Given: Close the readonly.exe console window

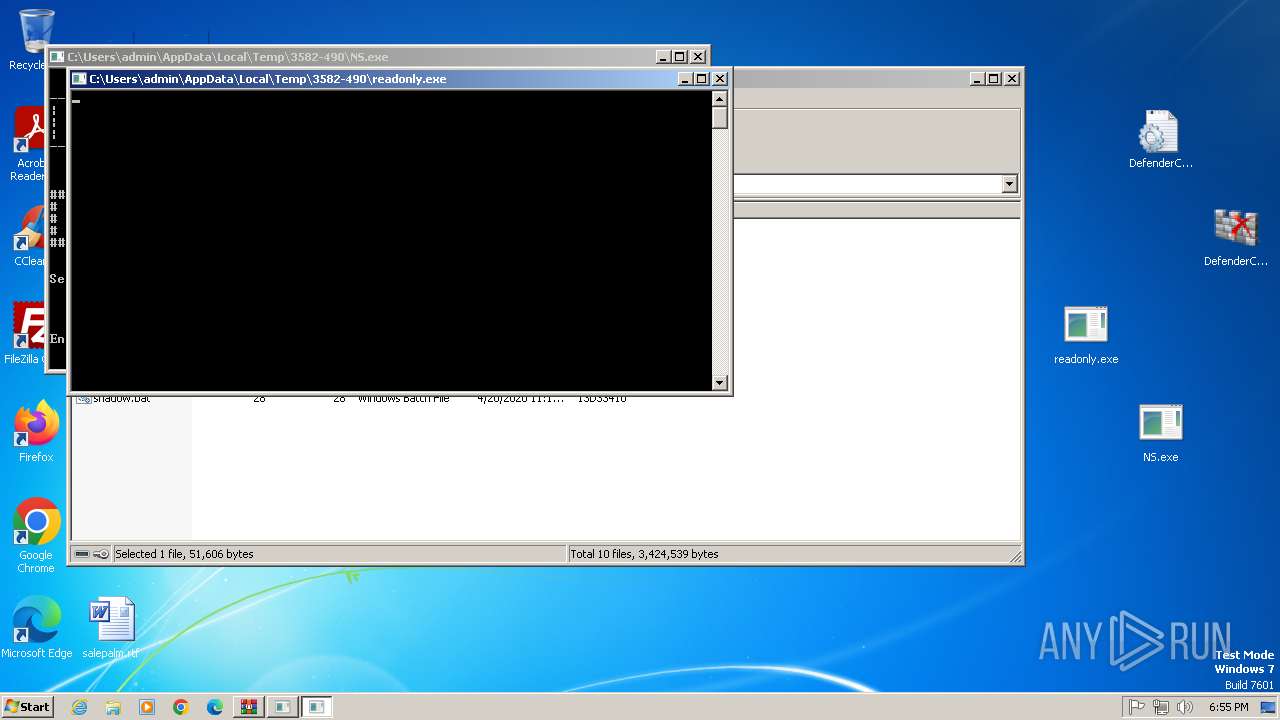Looking at the screenshot, I should pos(719,79).
